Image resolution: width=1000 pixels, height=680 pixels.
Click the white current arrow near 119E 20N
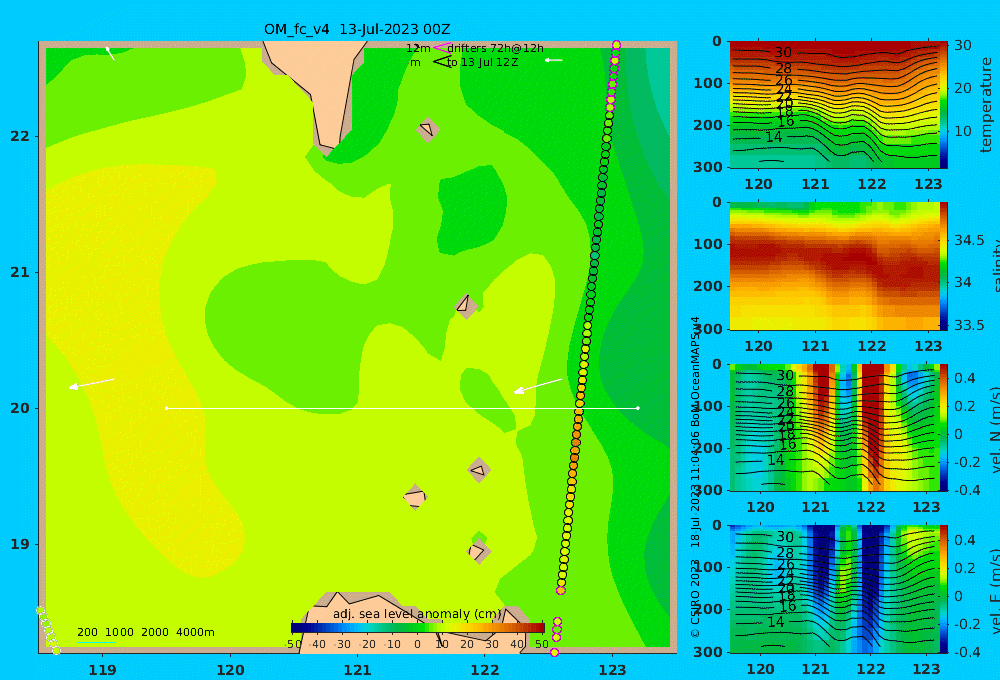[91, 383]
